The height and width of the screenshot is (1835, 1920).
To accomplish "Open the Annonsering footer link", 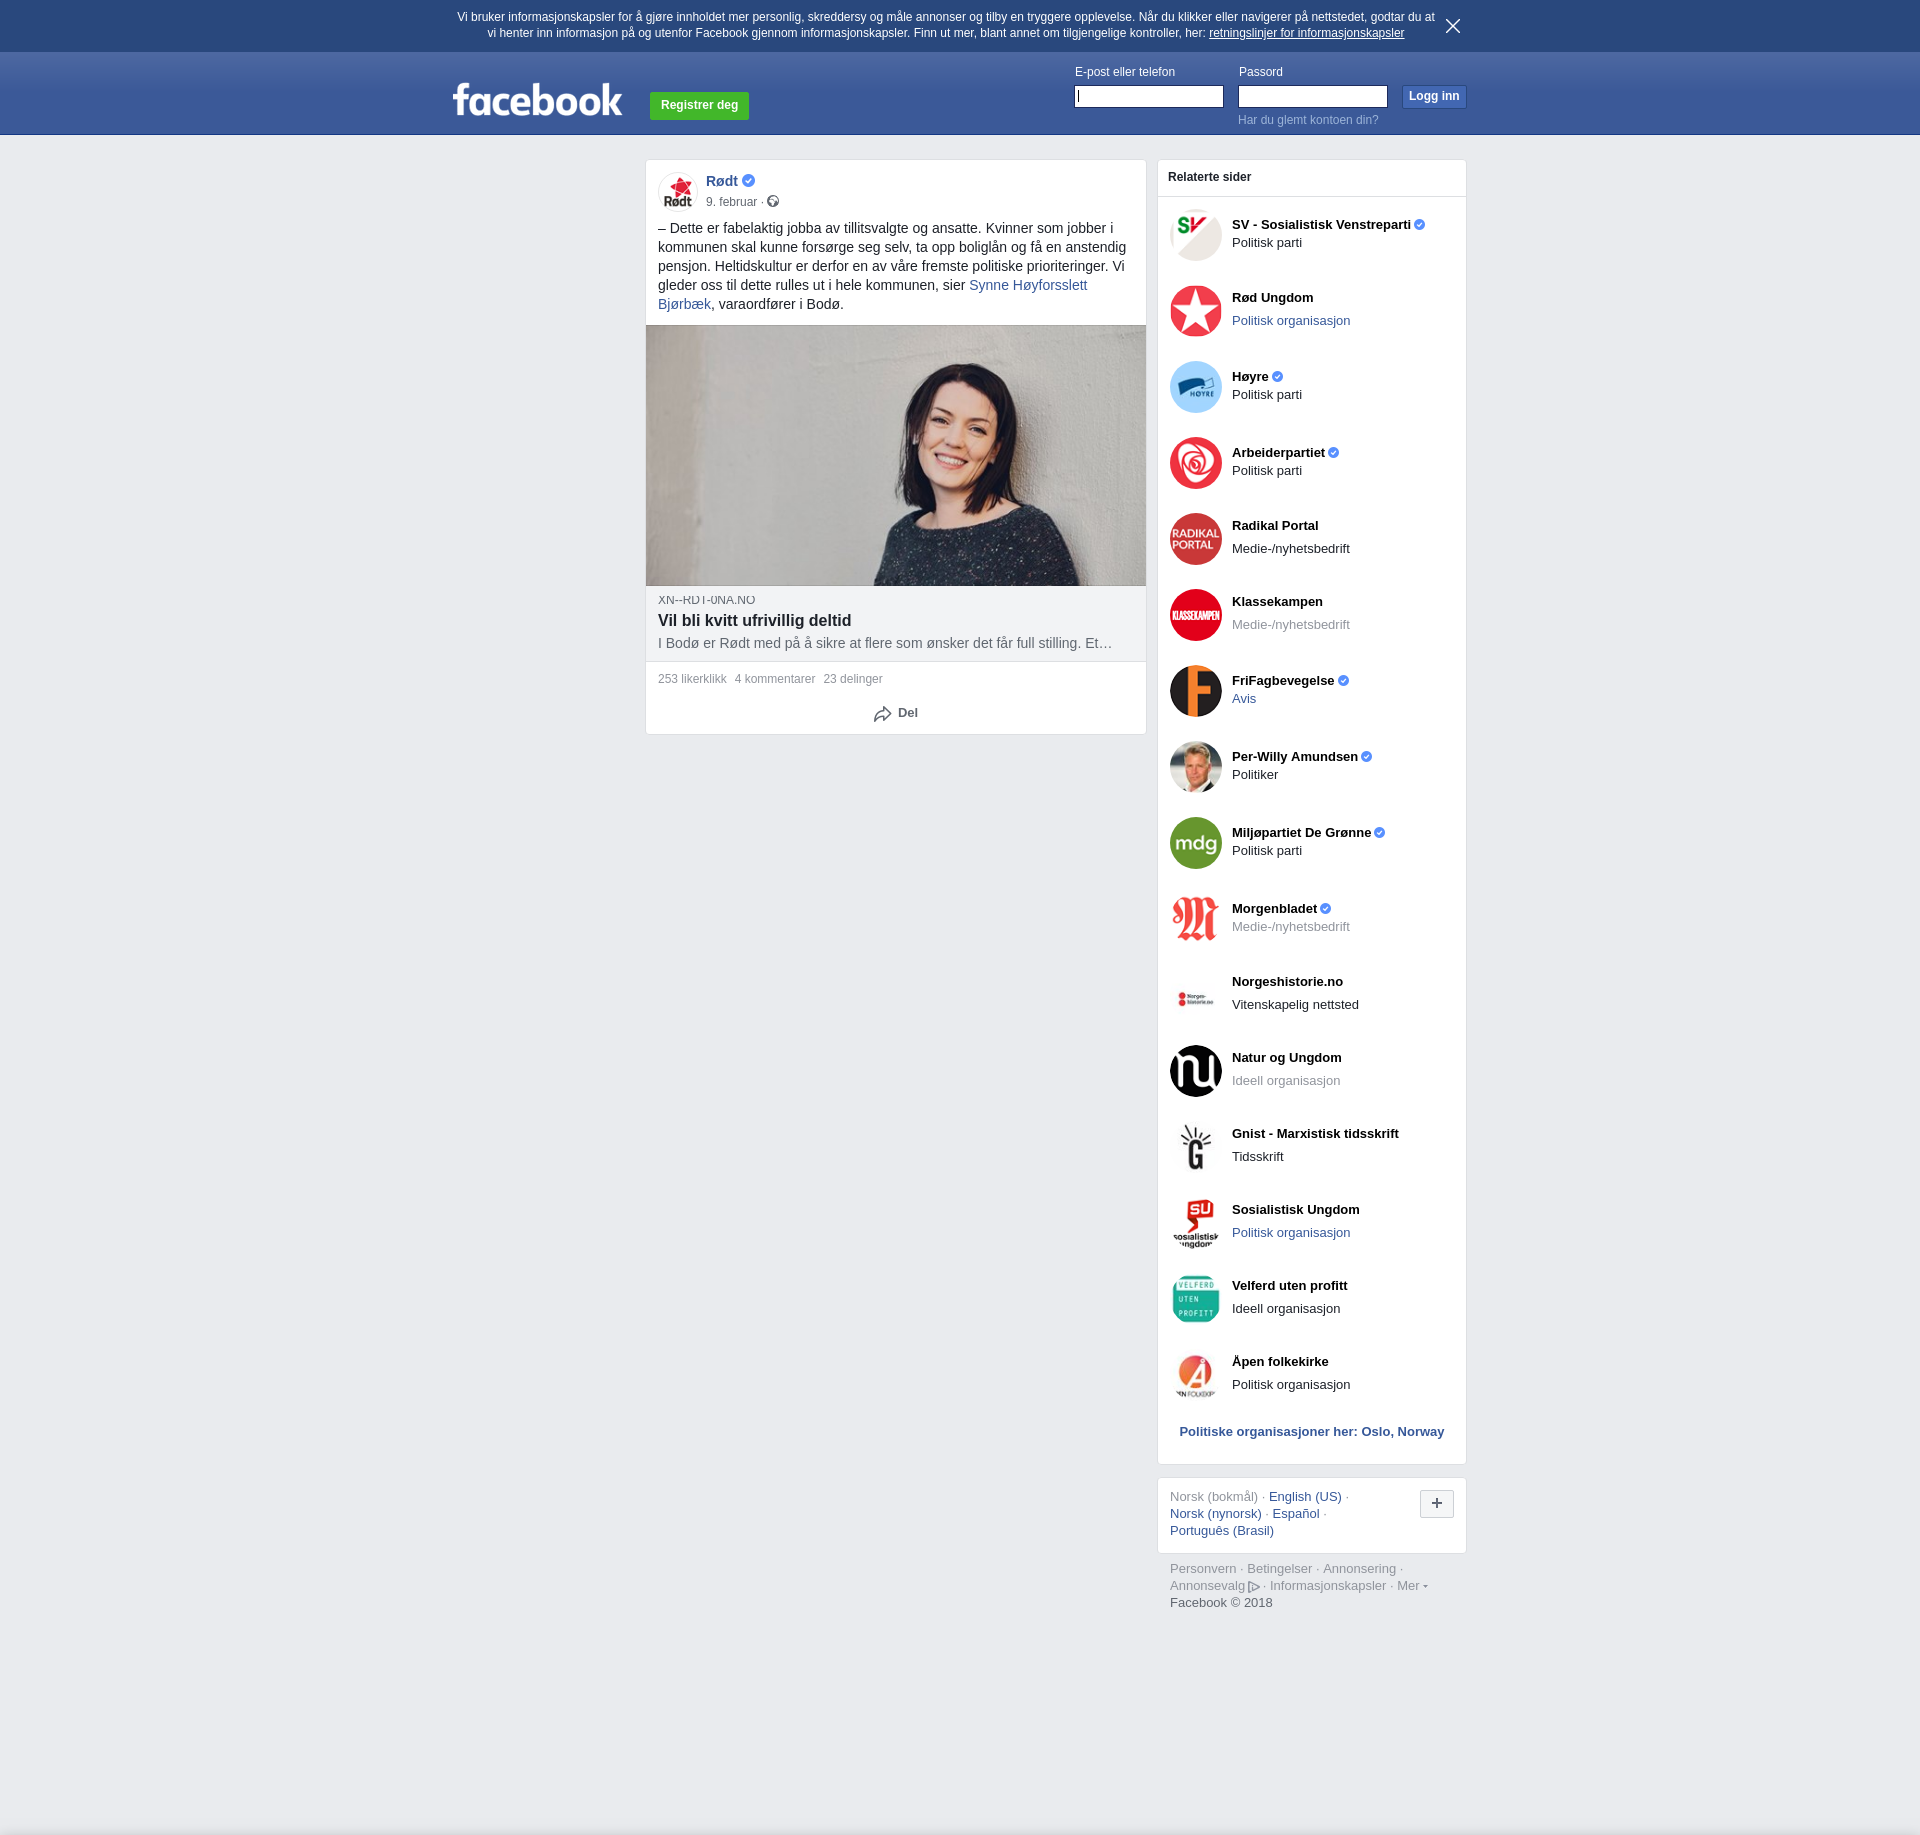I will 1359,1569.
